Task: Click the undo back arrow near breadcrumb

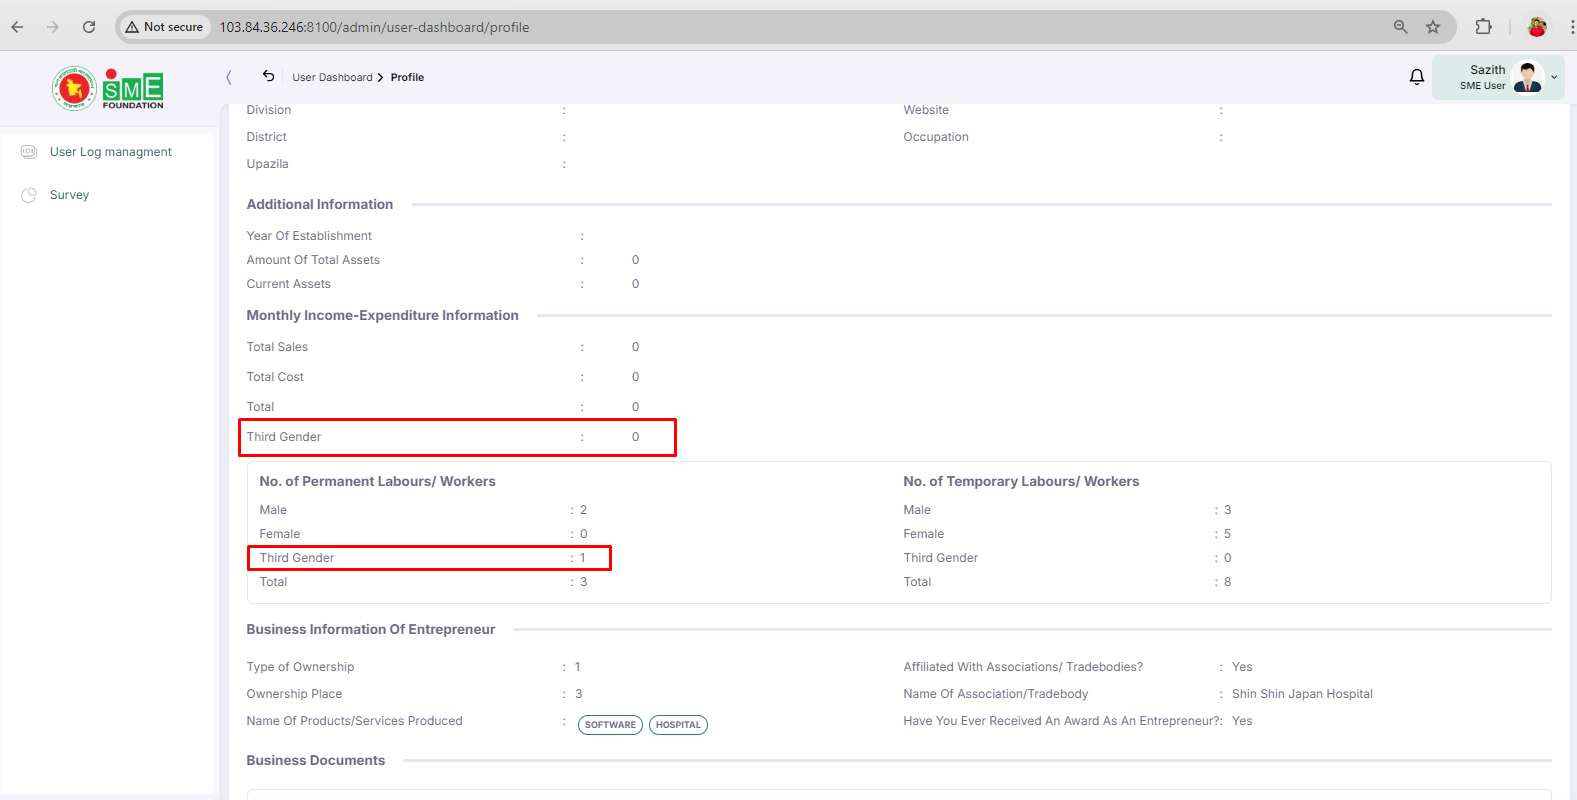Action: click(268, 76)
